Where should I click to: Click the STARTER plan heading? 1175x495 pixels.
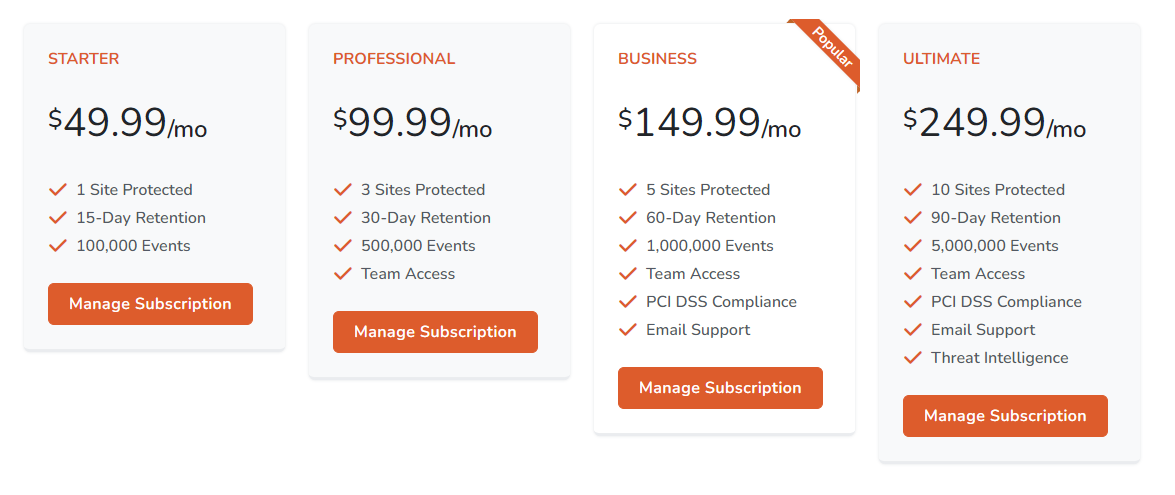point(84,59)
